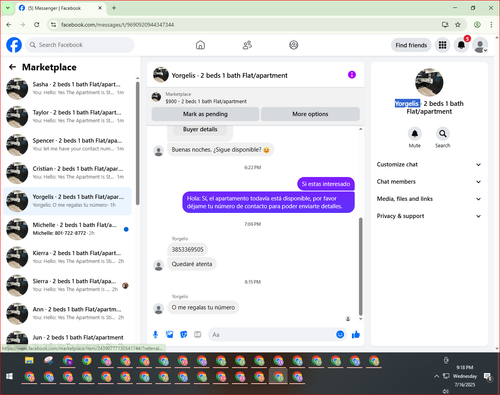This screenshot has height=395, width=500.
Task: Open Jun's conversation
Action: (68, 339)
